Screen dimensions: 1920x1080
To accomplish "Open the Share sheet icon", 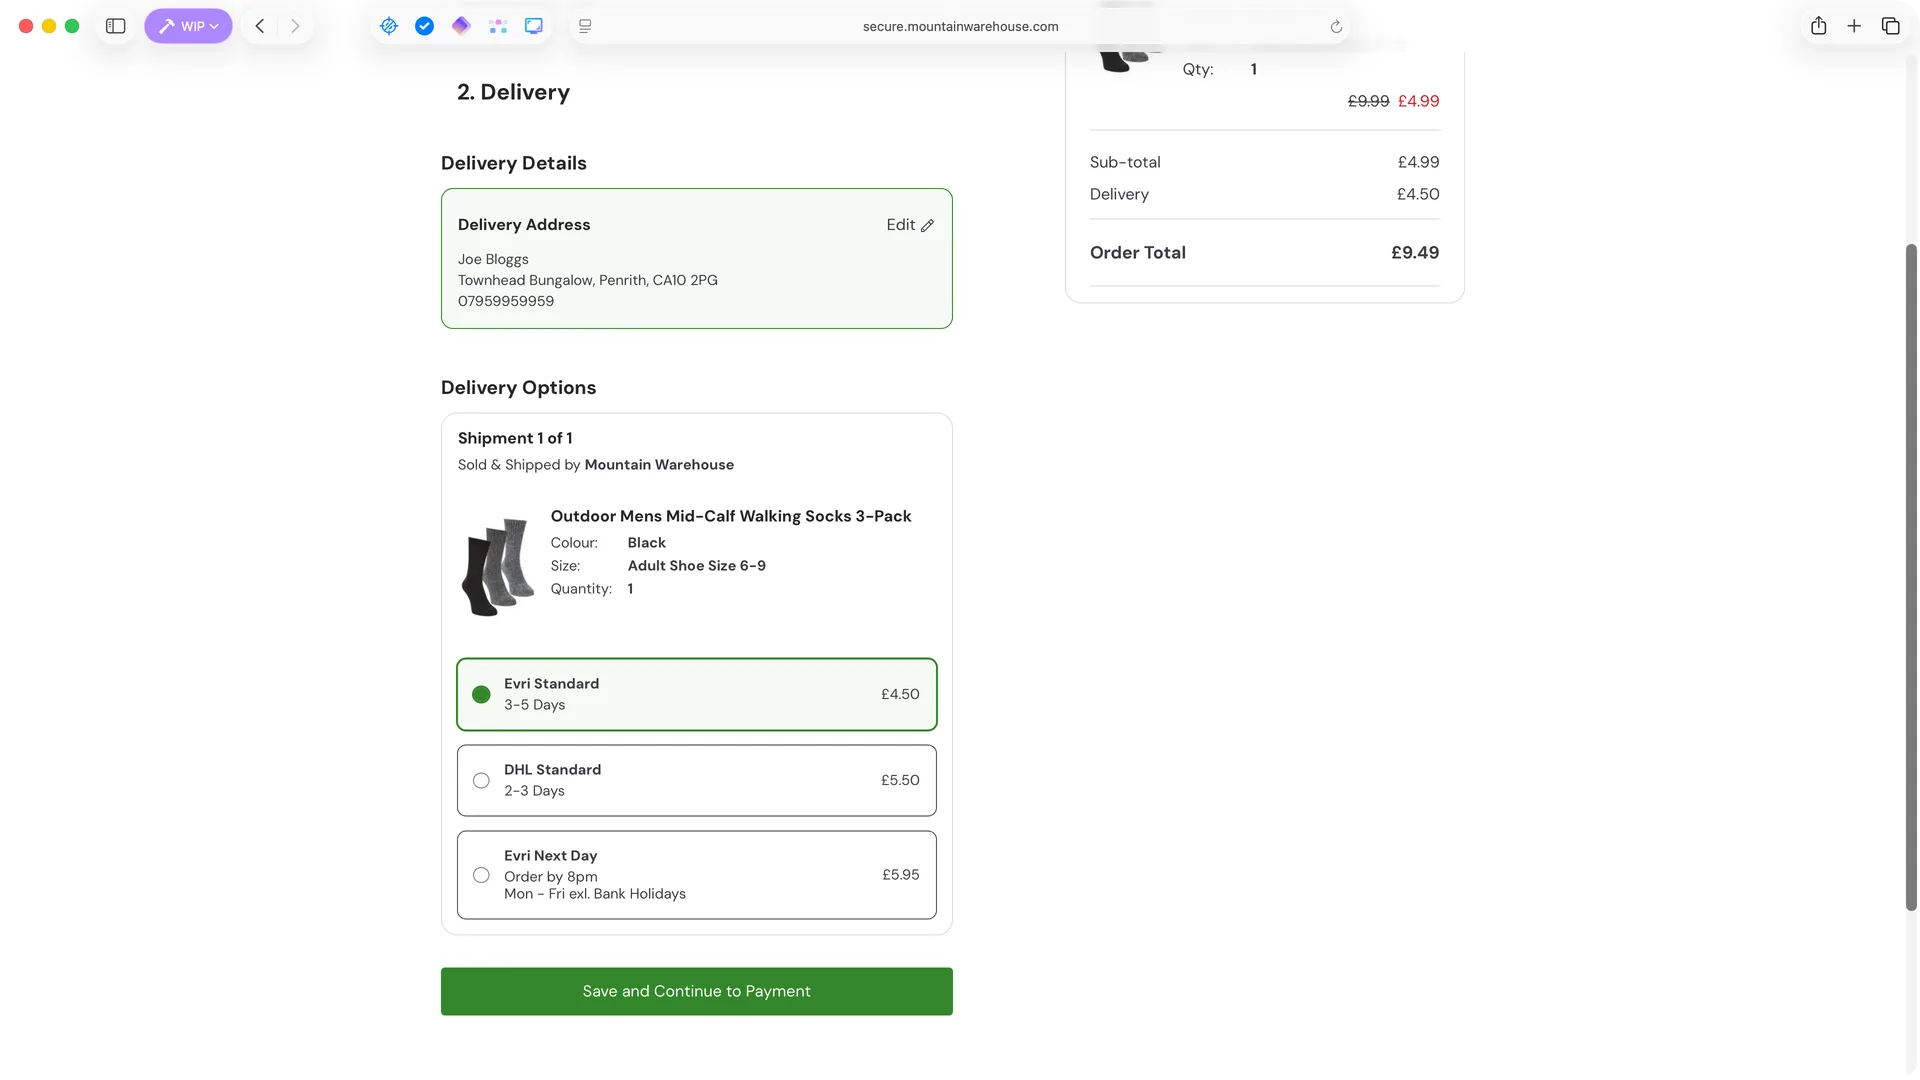I will coord(1819,26).
